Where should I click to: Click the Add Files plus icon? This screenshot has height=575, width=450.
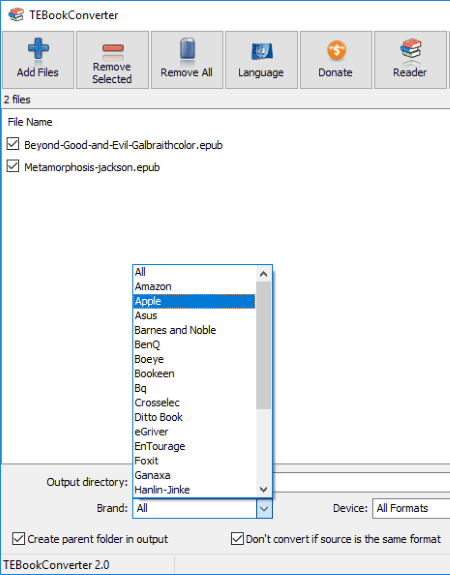click(38, 48)
